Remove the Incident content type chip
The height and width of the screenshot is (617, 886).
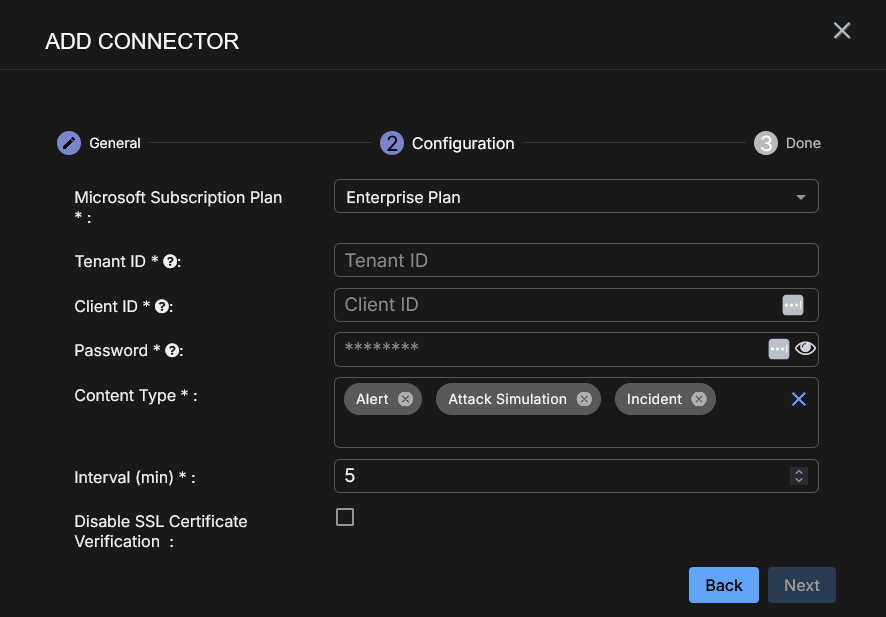[x=699, y=399]
